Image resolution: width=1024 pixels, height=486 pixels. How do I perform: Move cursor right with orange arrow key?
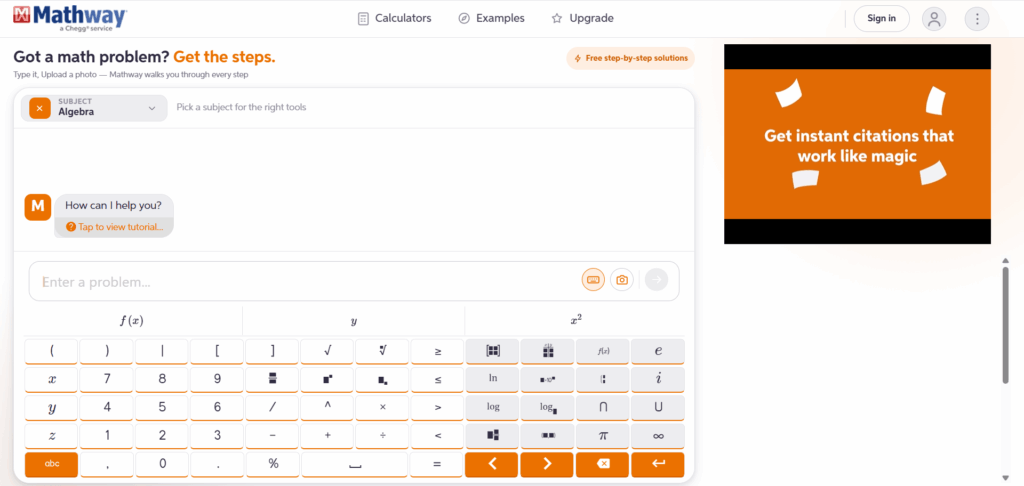(548, 464)
